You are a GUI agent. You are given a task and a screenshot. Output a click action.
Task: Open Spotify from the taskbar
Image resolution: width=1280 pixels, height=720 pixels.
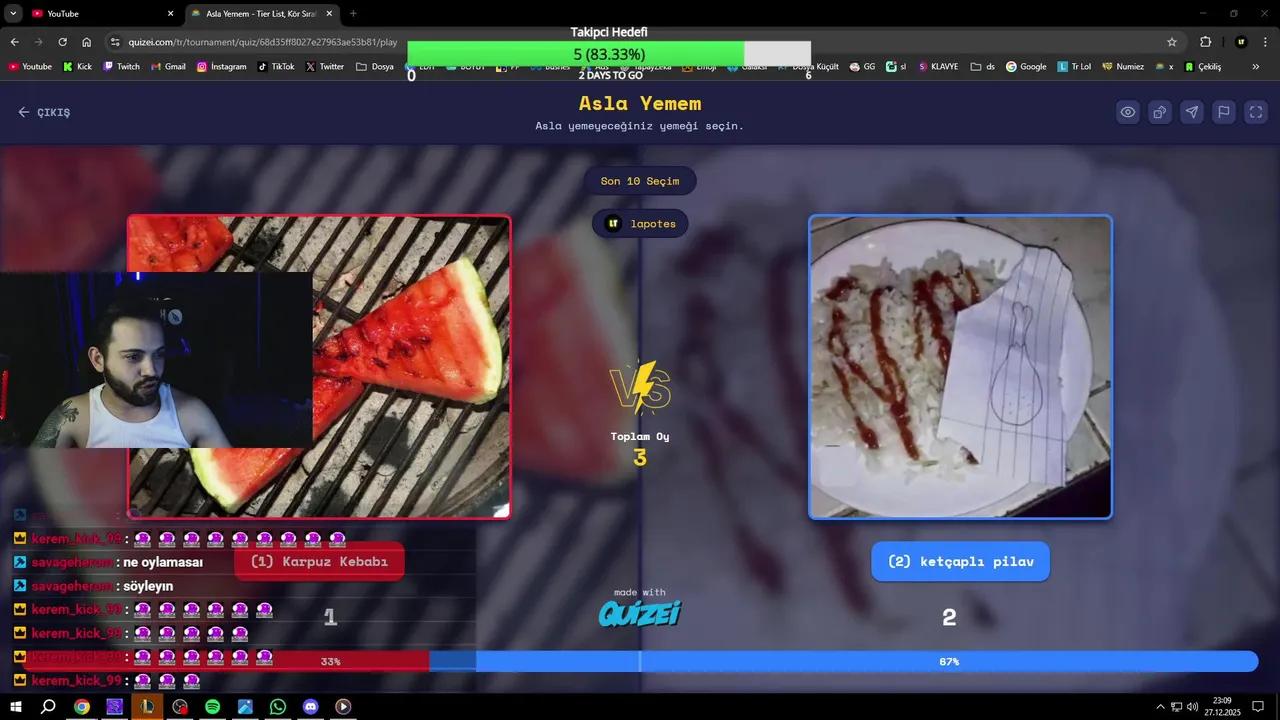point(212,706)
